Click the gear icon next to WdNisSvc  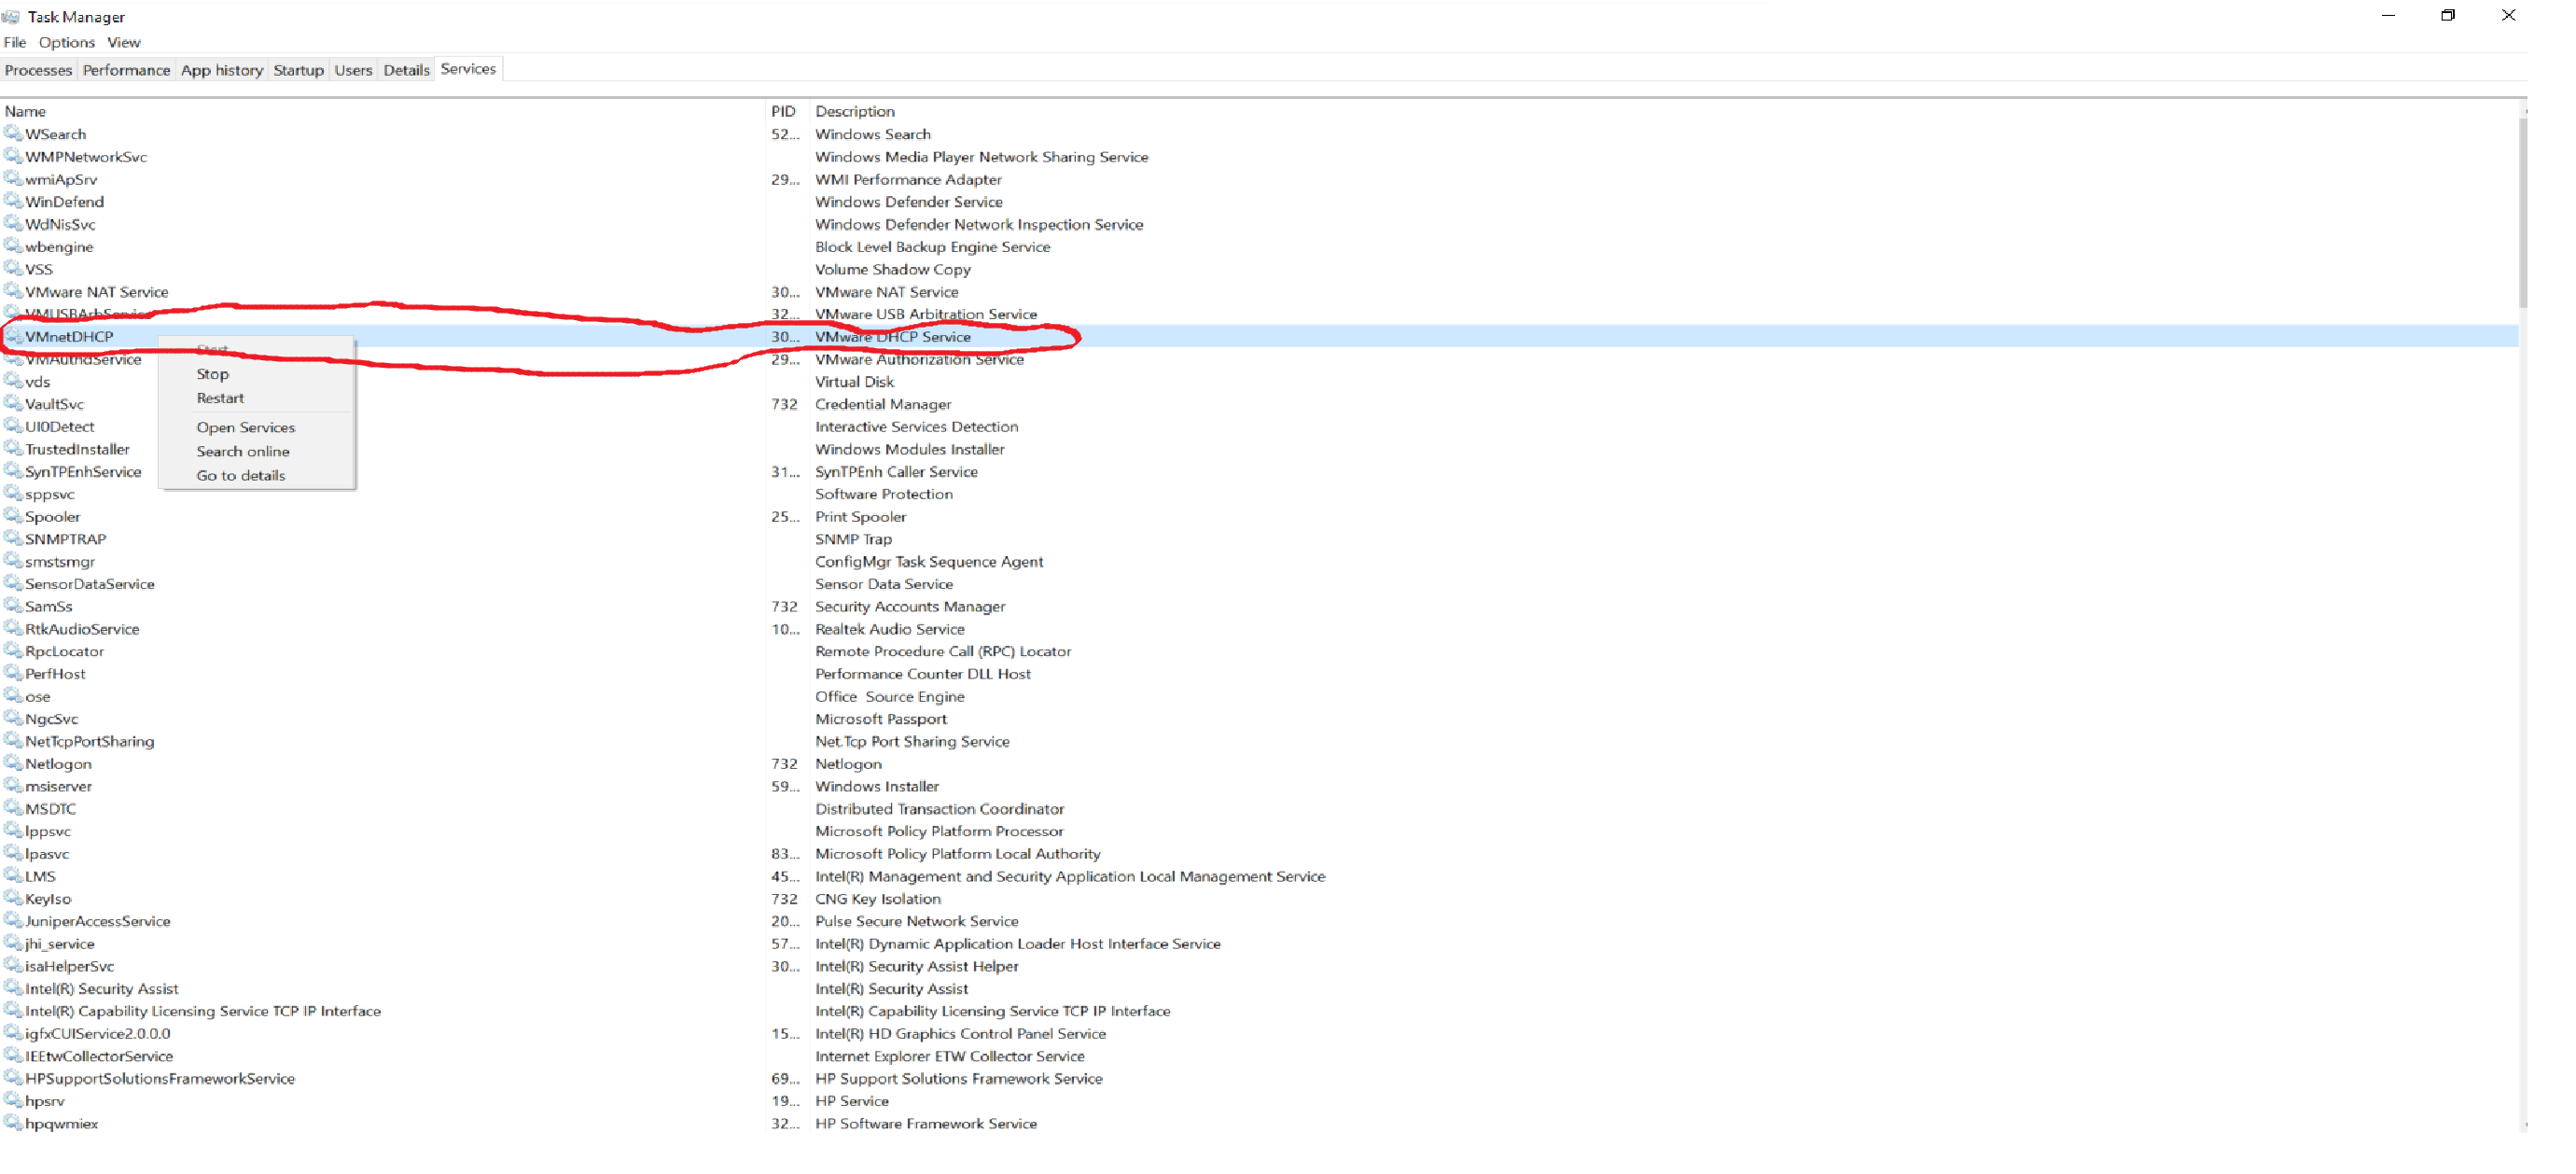[13, 224]
